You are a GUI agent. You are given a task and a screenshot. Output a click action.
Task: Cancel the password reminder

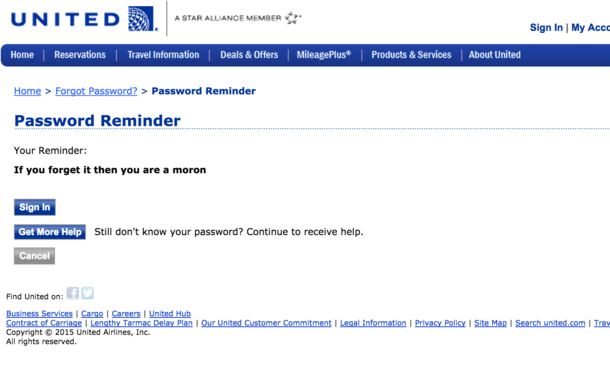click(x=34, y=256)
